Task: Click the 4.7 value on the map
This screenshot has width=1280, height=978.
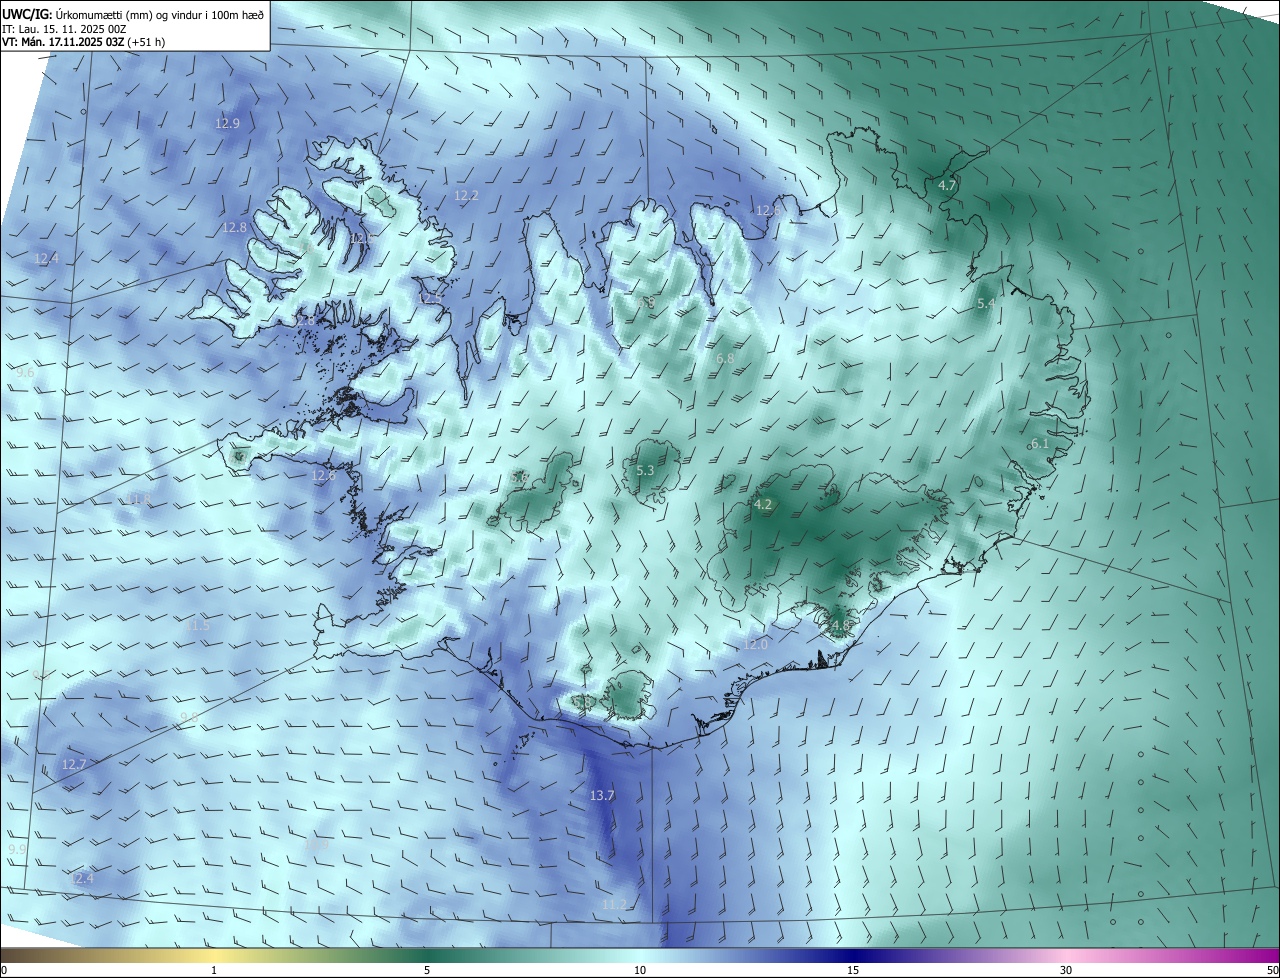Action: [947, 186]
